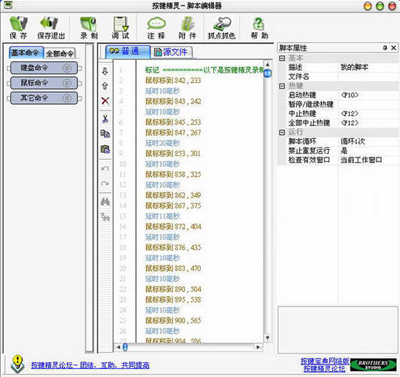This screenshot has width=400, height=377.
Task: Open the 附件 (Attachment) tool
Action: [x=187, y=27]
